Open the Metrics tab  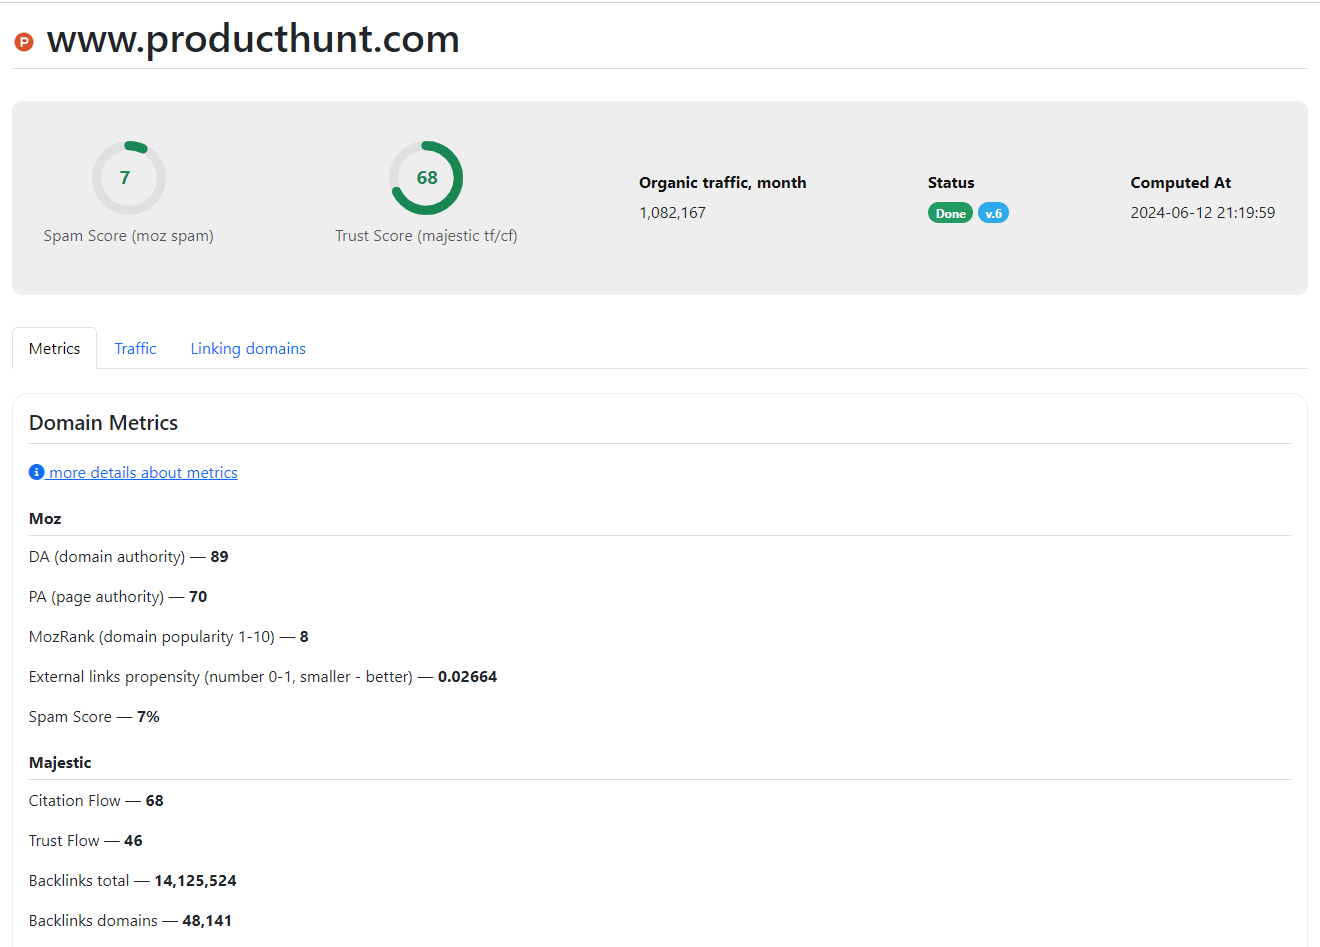[x=54, y=348]
